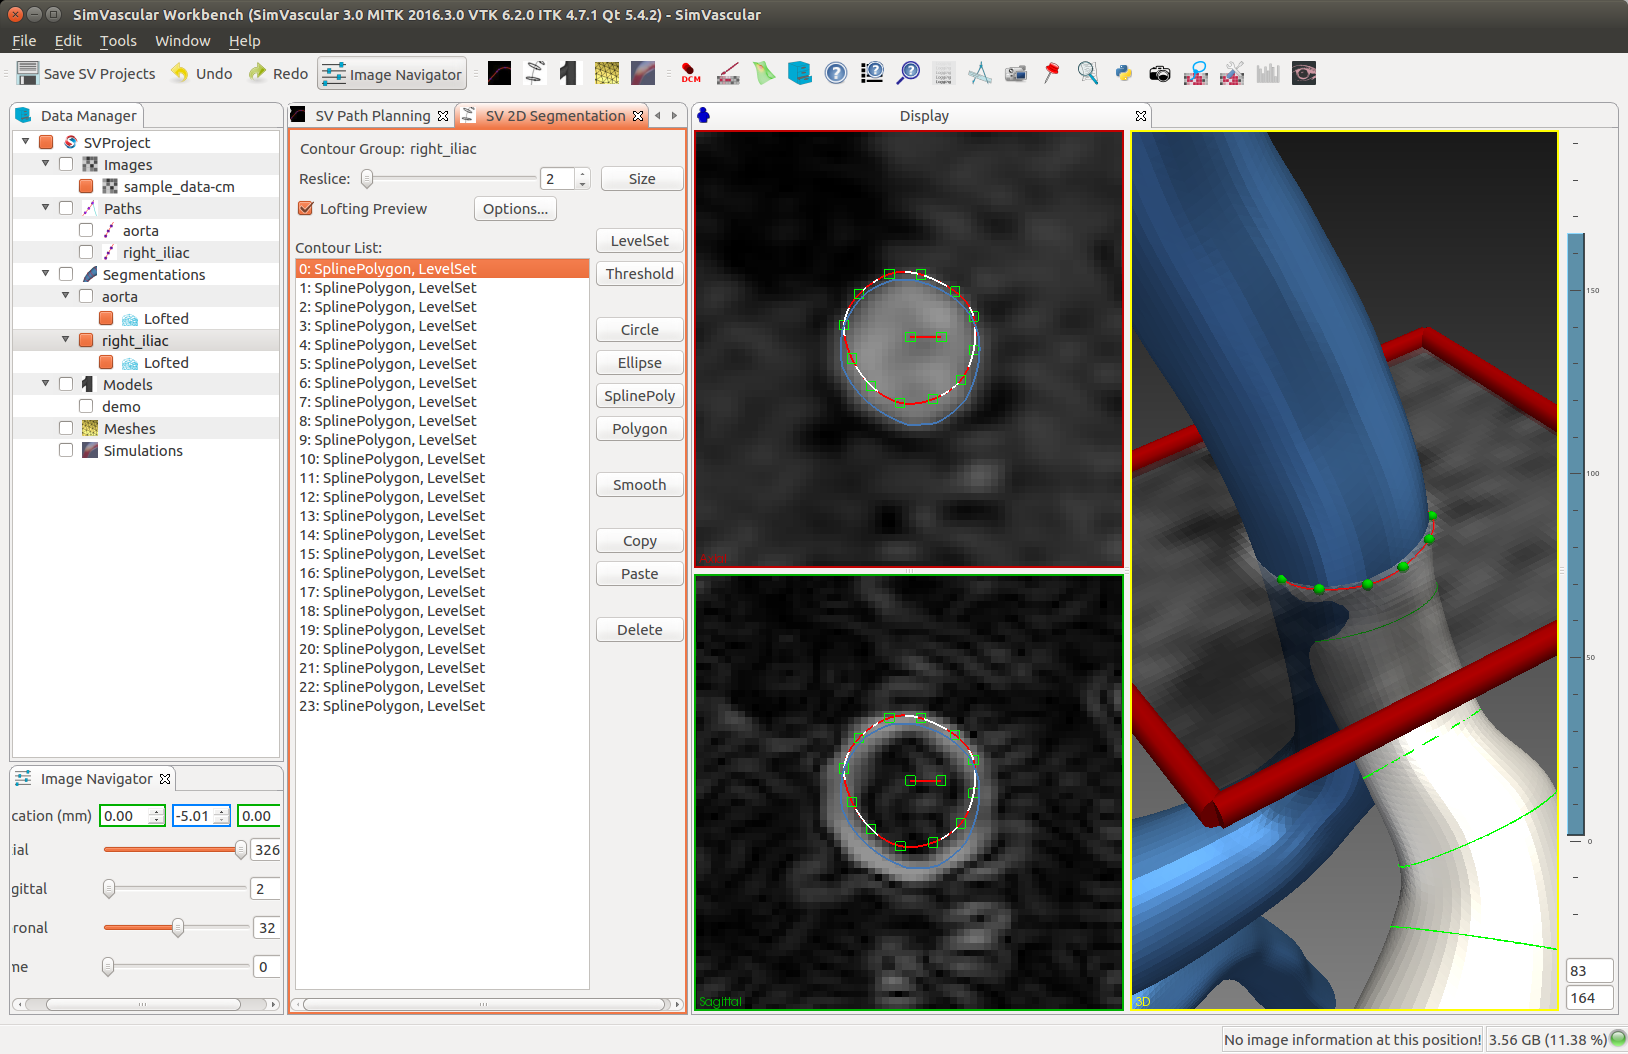Click the blue Help question-mark icon
Image resolution: width=1628 pixels, height=1054 pixels.
[x=836, y=73]
